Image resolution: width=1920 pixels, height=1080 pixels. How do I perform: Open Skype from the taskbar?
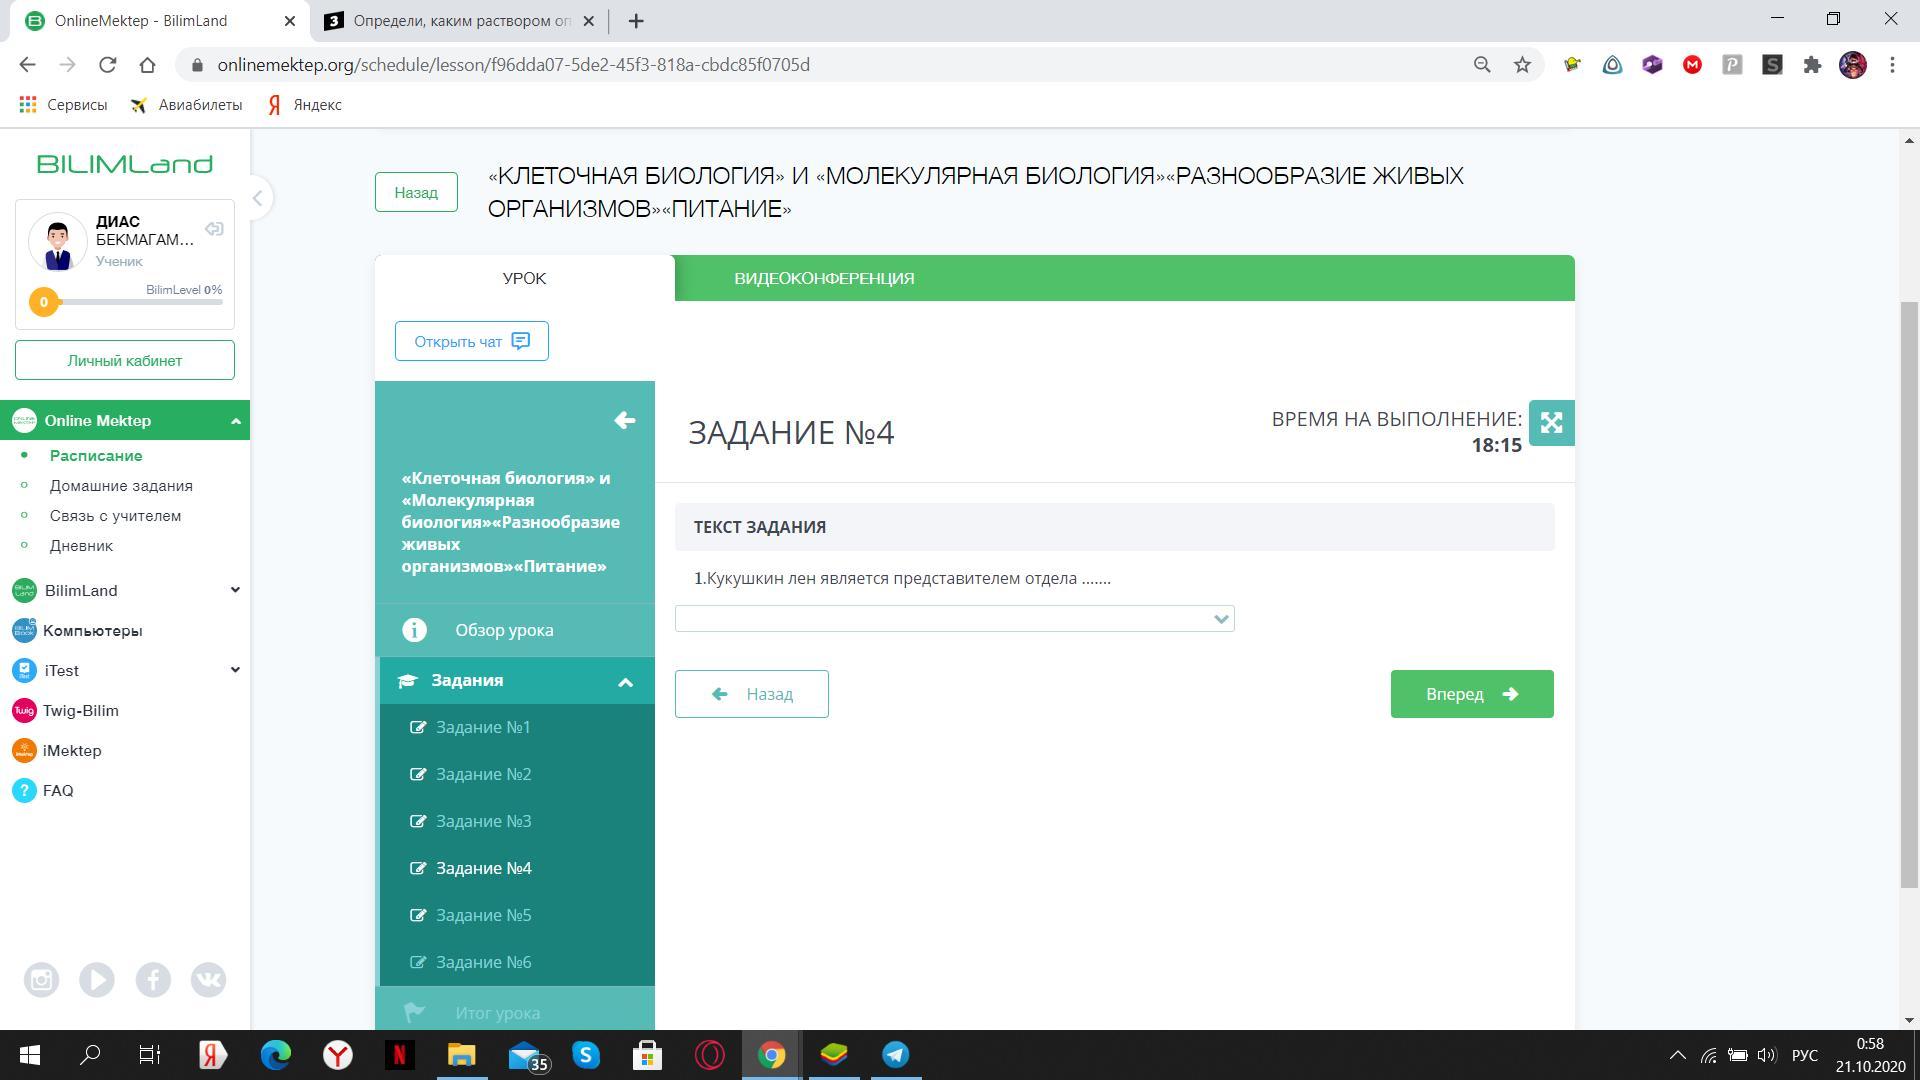point(586,1055)
